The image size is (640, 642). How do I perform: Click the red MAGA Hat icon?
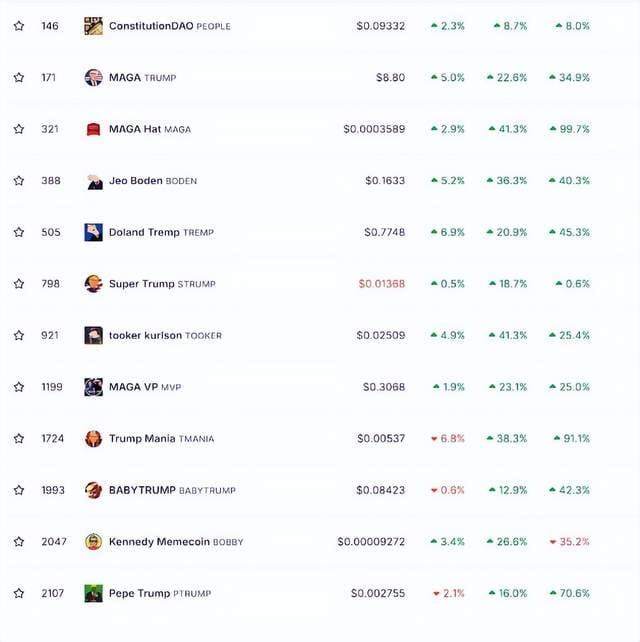tap(93, 129)
